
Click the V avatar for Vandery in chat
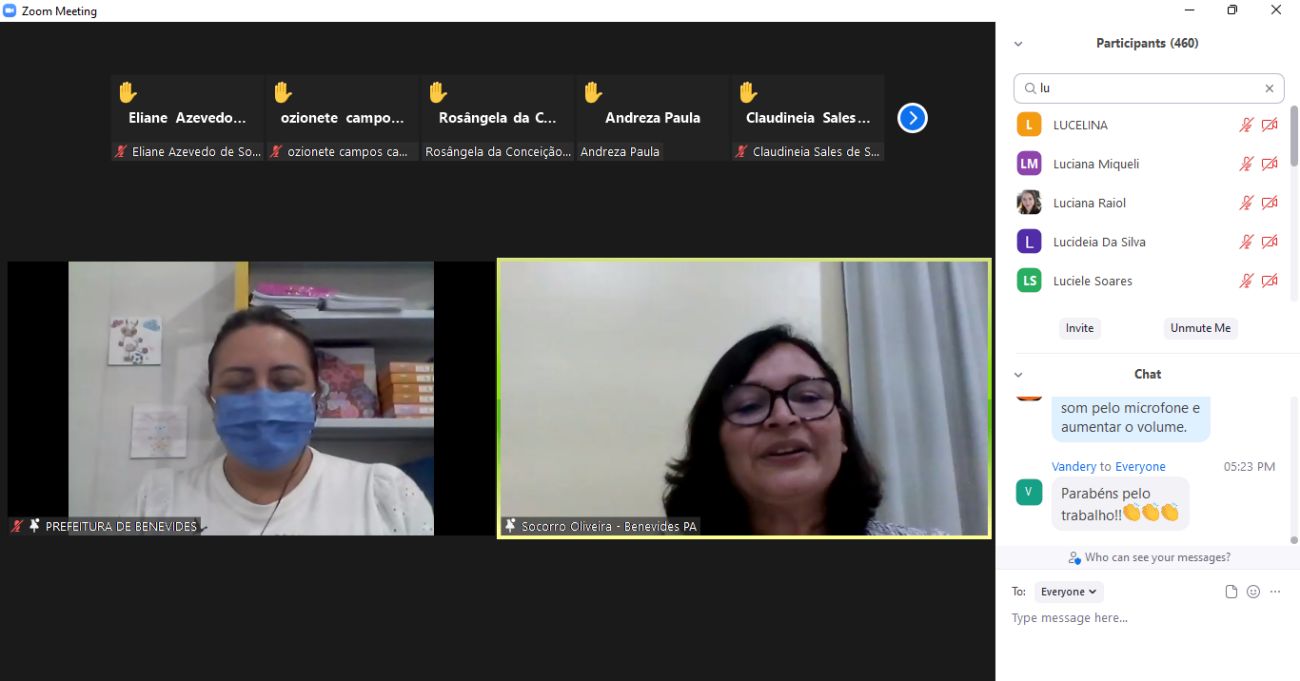tap(1029, 492)
